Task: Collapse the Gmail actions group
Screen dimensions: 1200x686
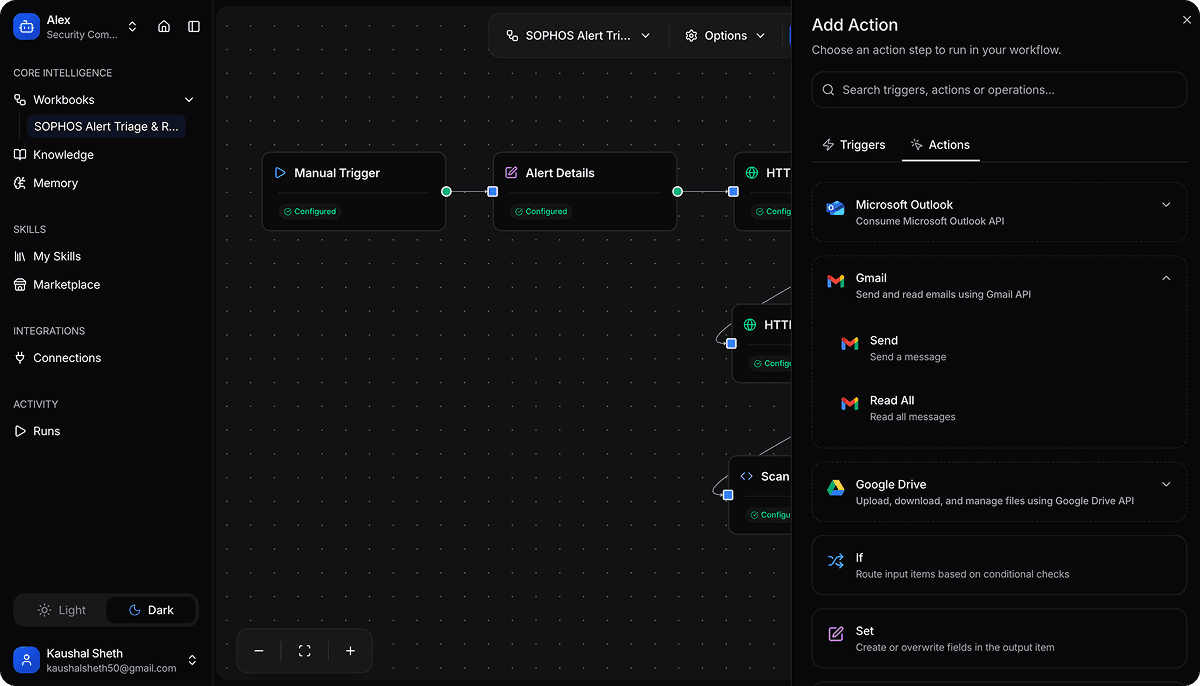Action: click(x=1166, y=279)
